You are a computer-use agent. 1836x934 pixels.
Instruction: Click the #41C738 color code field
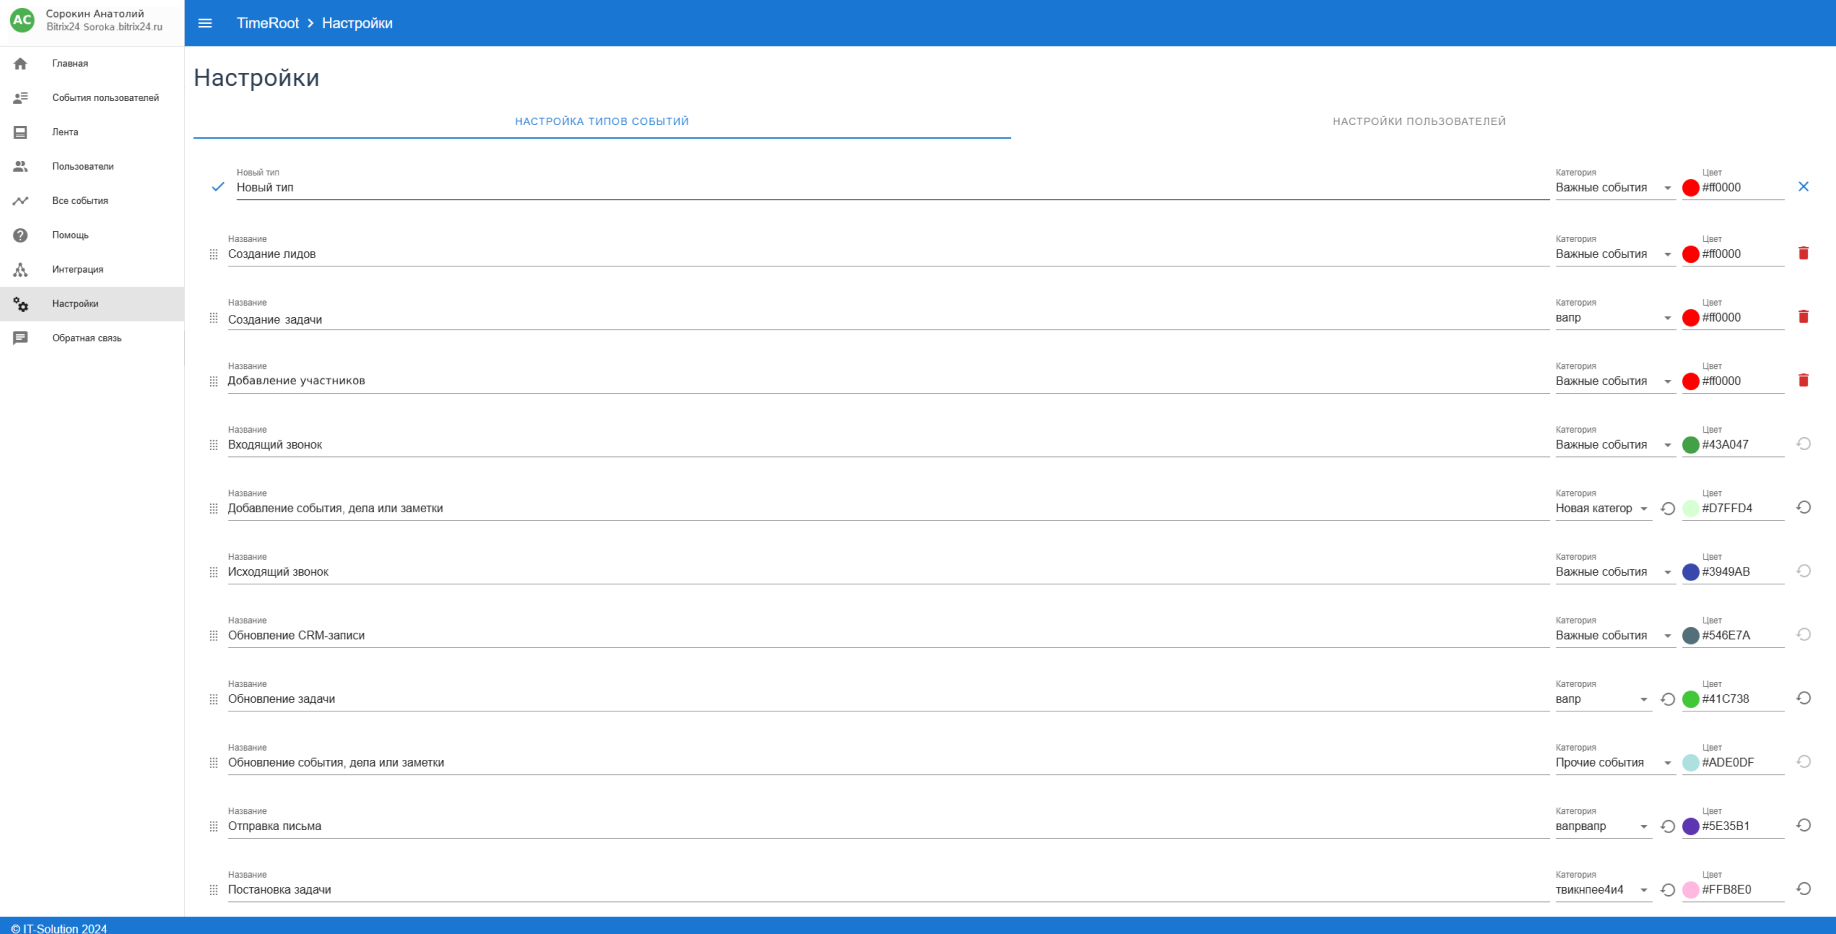[x=1742, y=699]
